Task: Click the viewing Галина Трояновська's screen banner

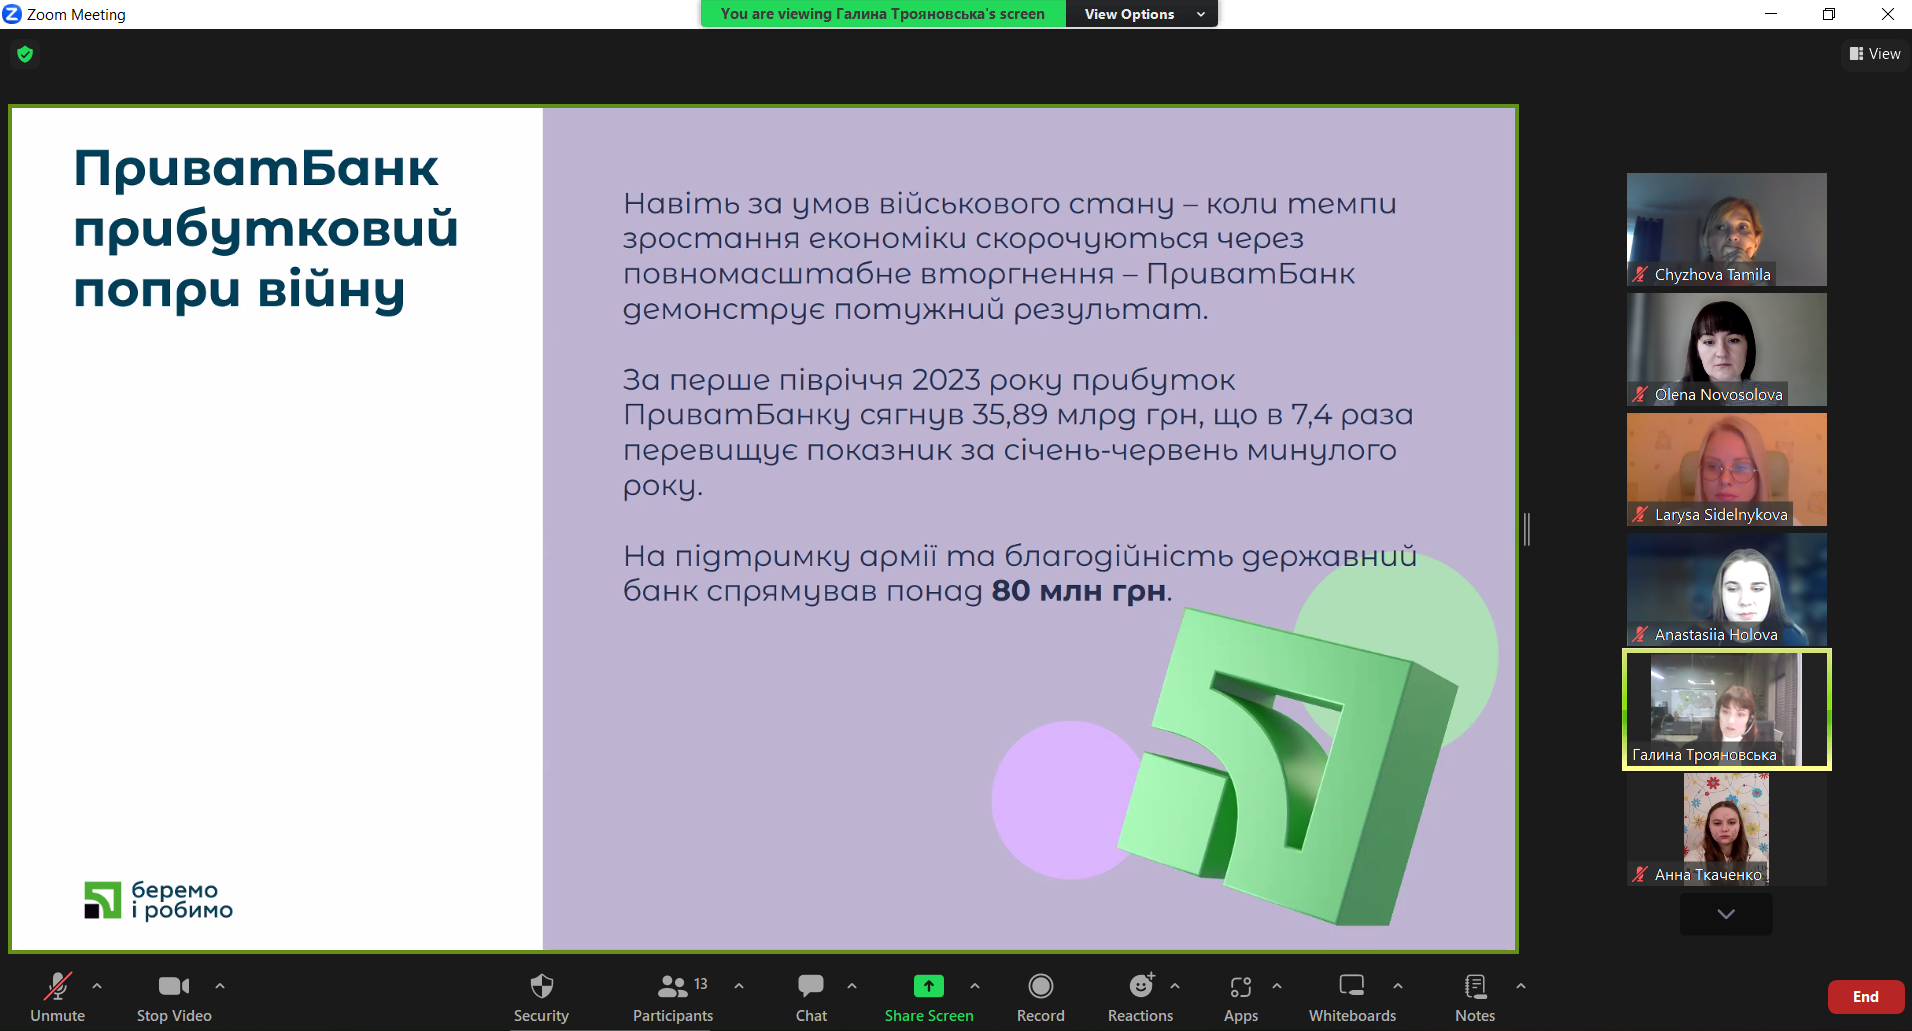Action: (883, 14)
